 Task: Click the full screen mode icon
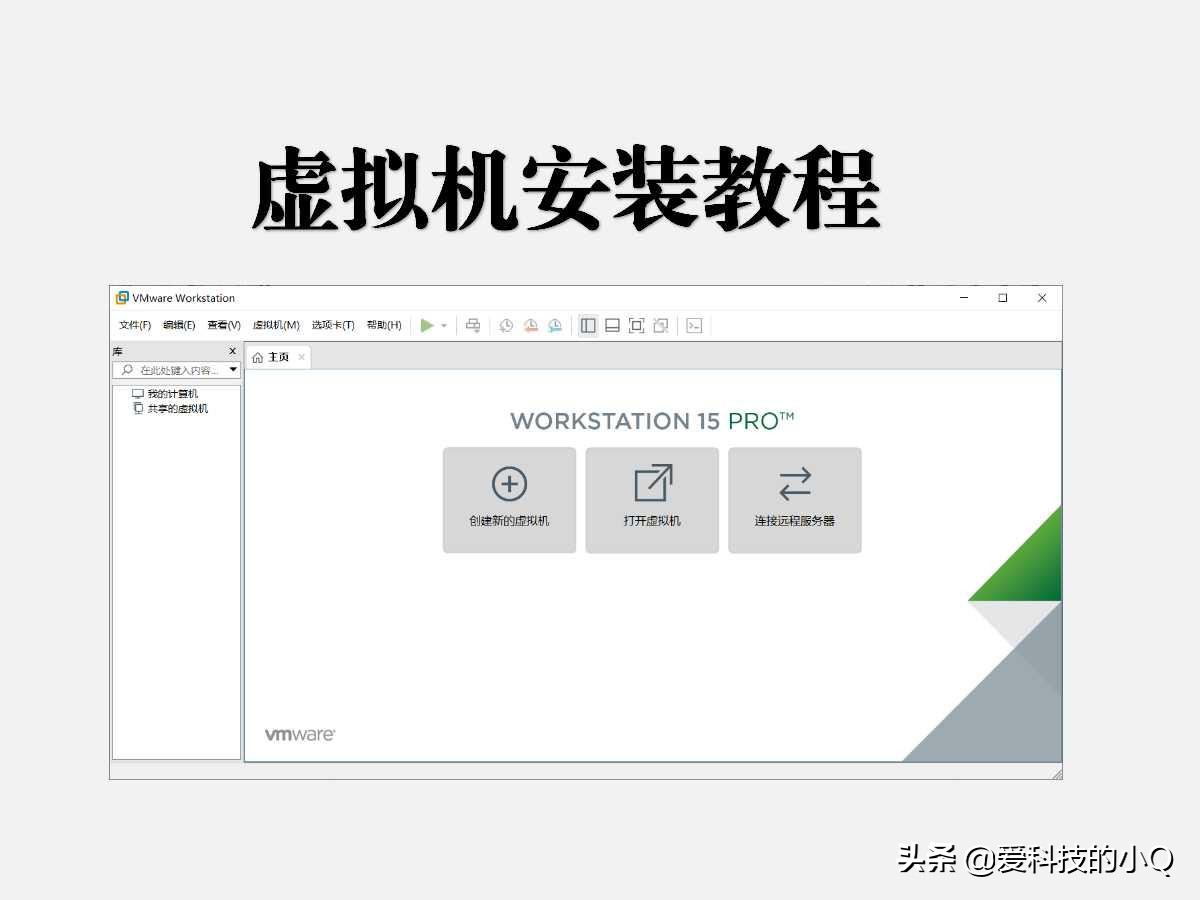(636, 325)
